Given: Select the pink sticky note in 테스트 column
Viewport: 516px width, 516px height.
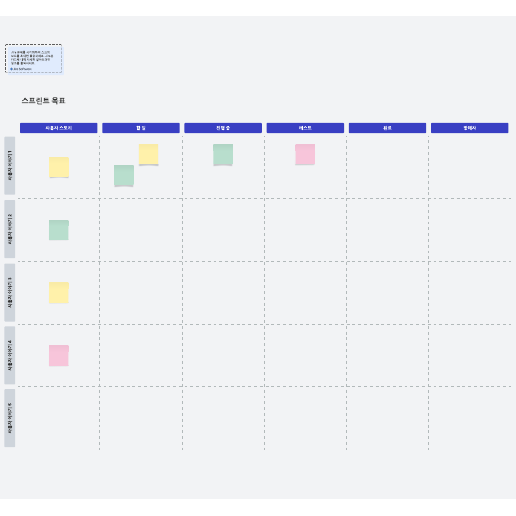Looking at the screenshot, I should click(305, 154).
